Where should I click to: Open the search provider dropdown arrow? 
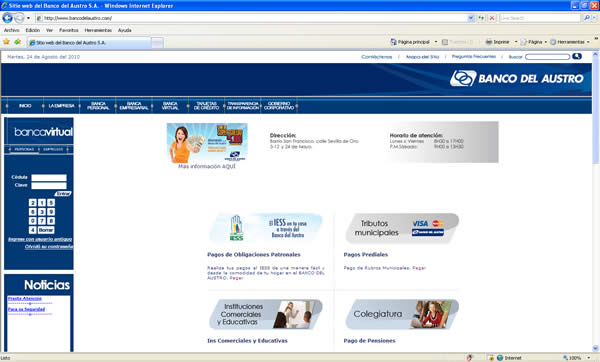pos(594,18)
